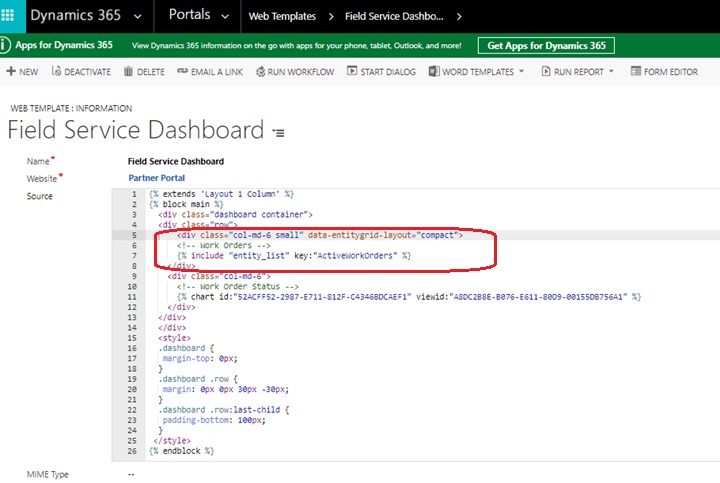This screenshot has height=483, width=720.
Task: Open the Partner Portal website link
Action: click(x=157, y=178)
